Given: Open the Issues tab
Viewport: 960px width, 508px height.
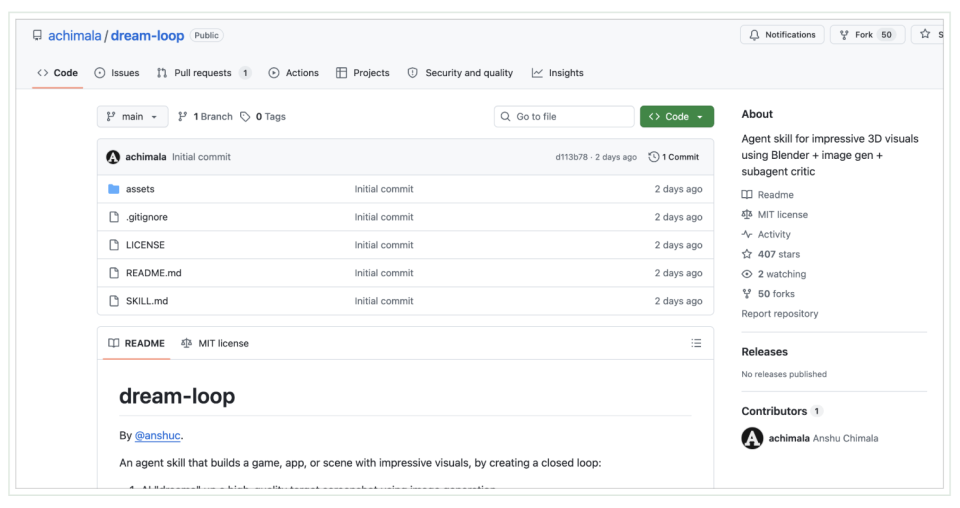Looking at the screenshot, I should [117, 73].
